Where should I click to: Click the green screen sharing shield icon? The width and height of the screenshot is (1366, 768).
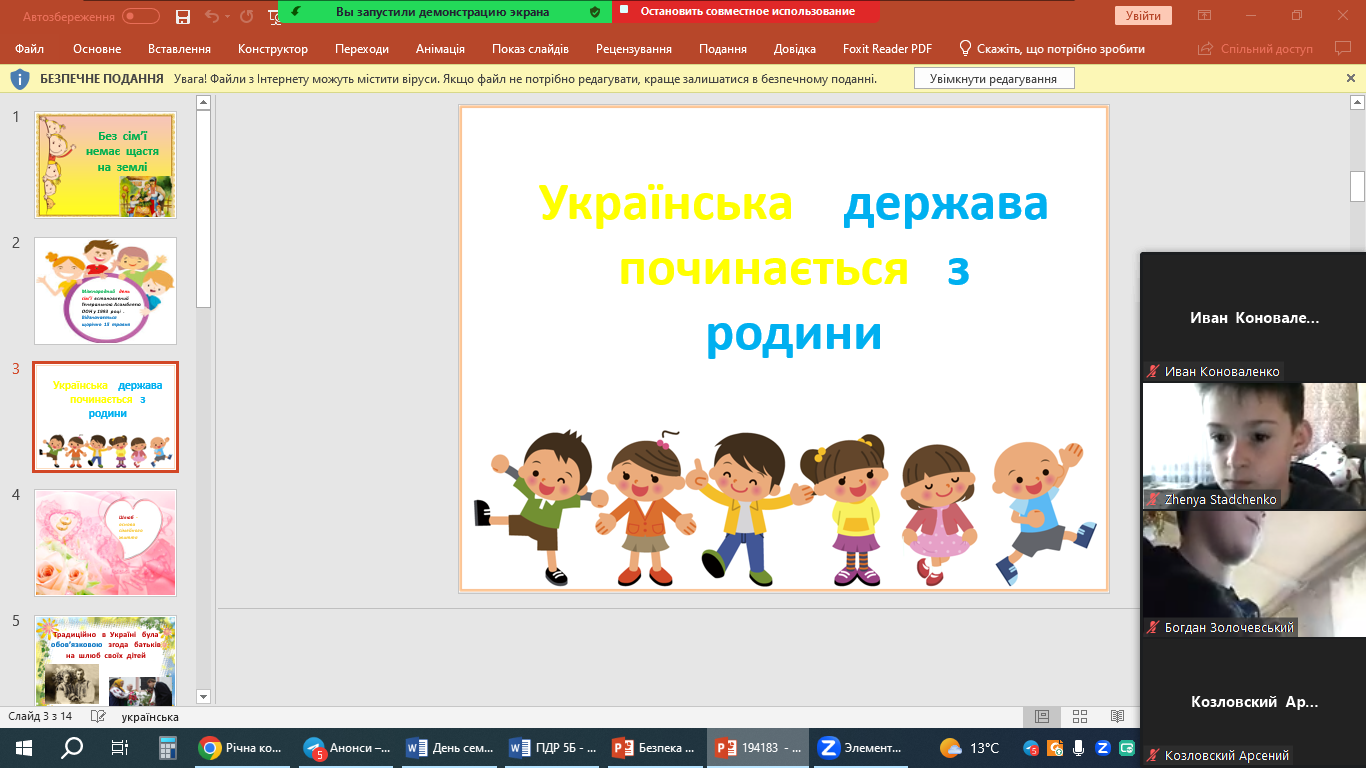click(x=595, y=12)
